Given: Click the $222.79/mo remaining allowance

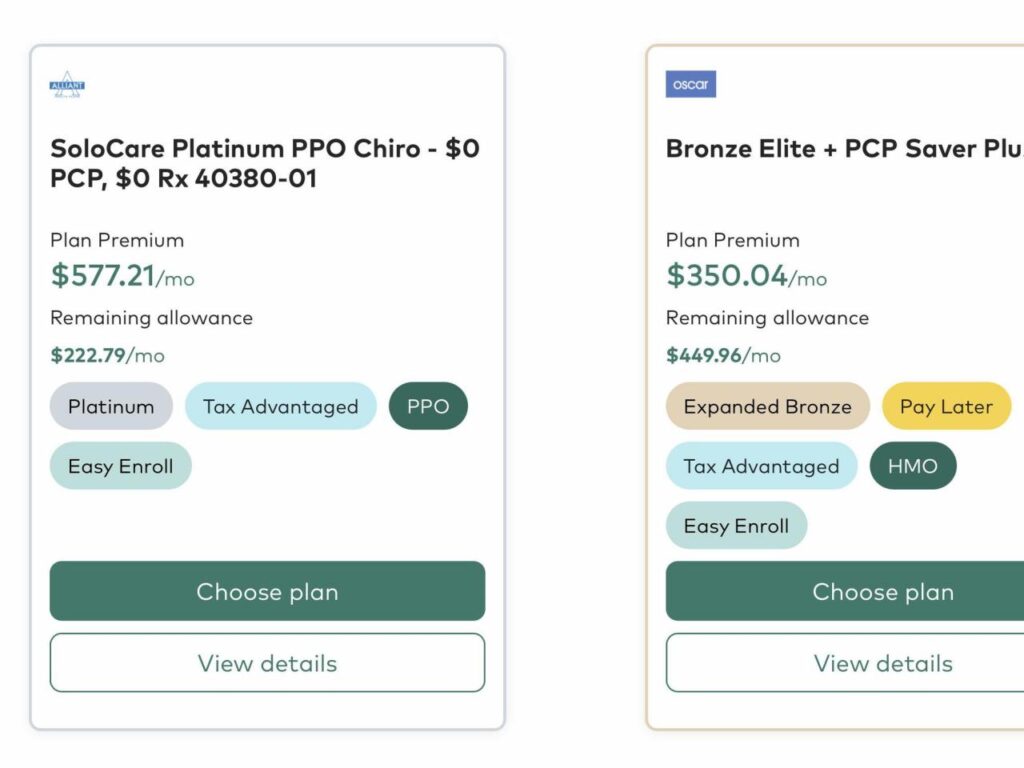Looking at the screenshot, I should point(107,355).
